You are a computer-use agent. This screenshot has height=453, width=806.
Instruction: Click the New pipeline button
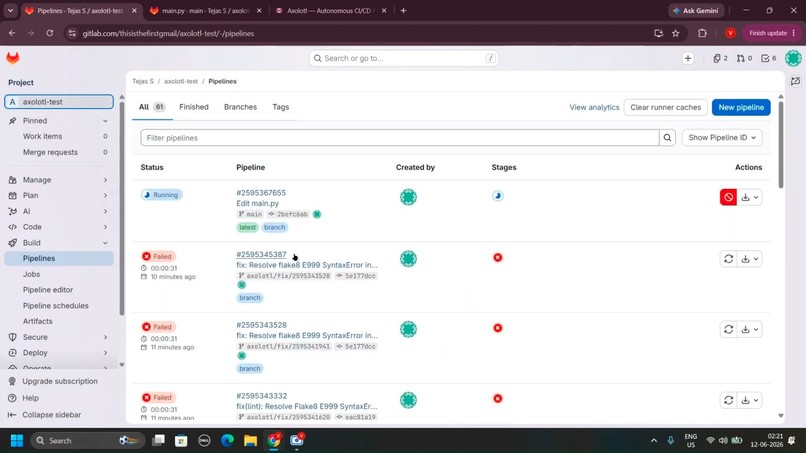point(741,107)
